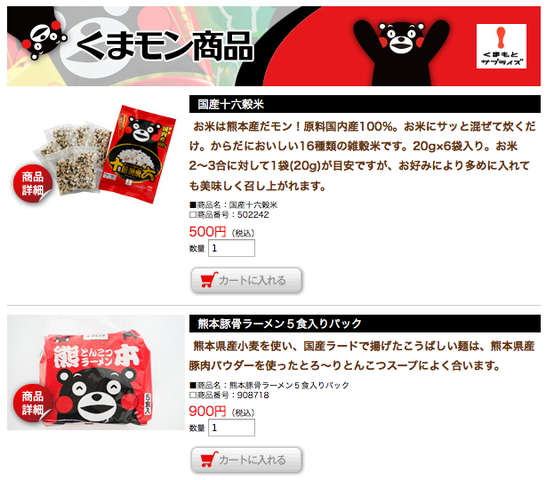Click the 国産十六穀米 black title bar
This screenshot has height=480, width=546.
coord(365,104)
